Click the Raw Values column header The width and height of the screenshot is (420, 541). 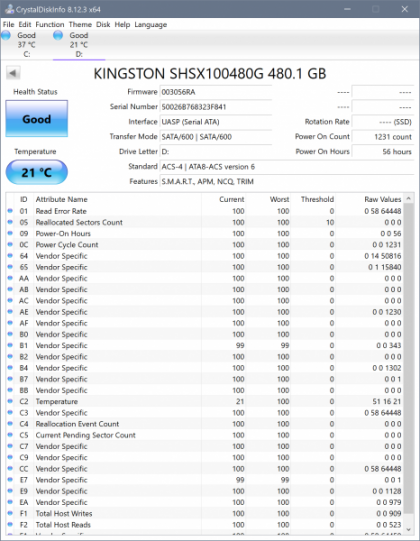click(x=383, y=199)
